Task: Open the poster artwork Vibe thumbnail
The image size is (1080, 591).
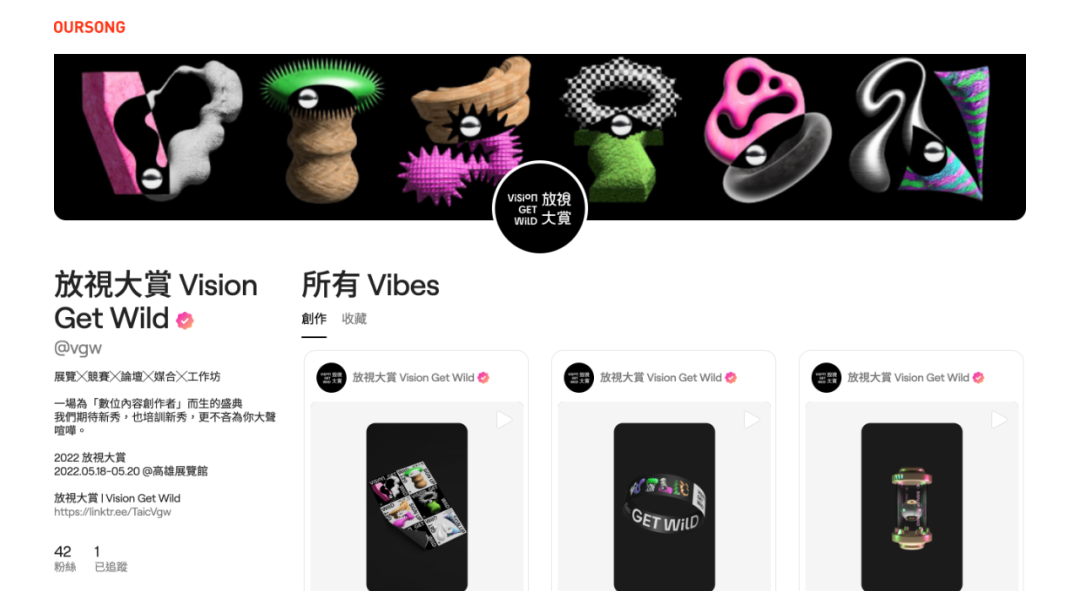Action: [x=417, y=506]
